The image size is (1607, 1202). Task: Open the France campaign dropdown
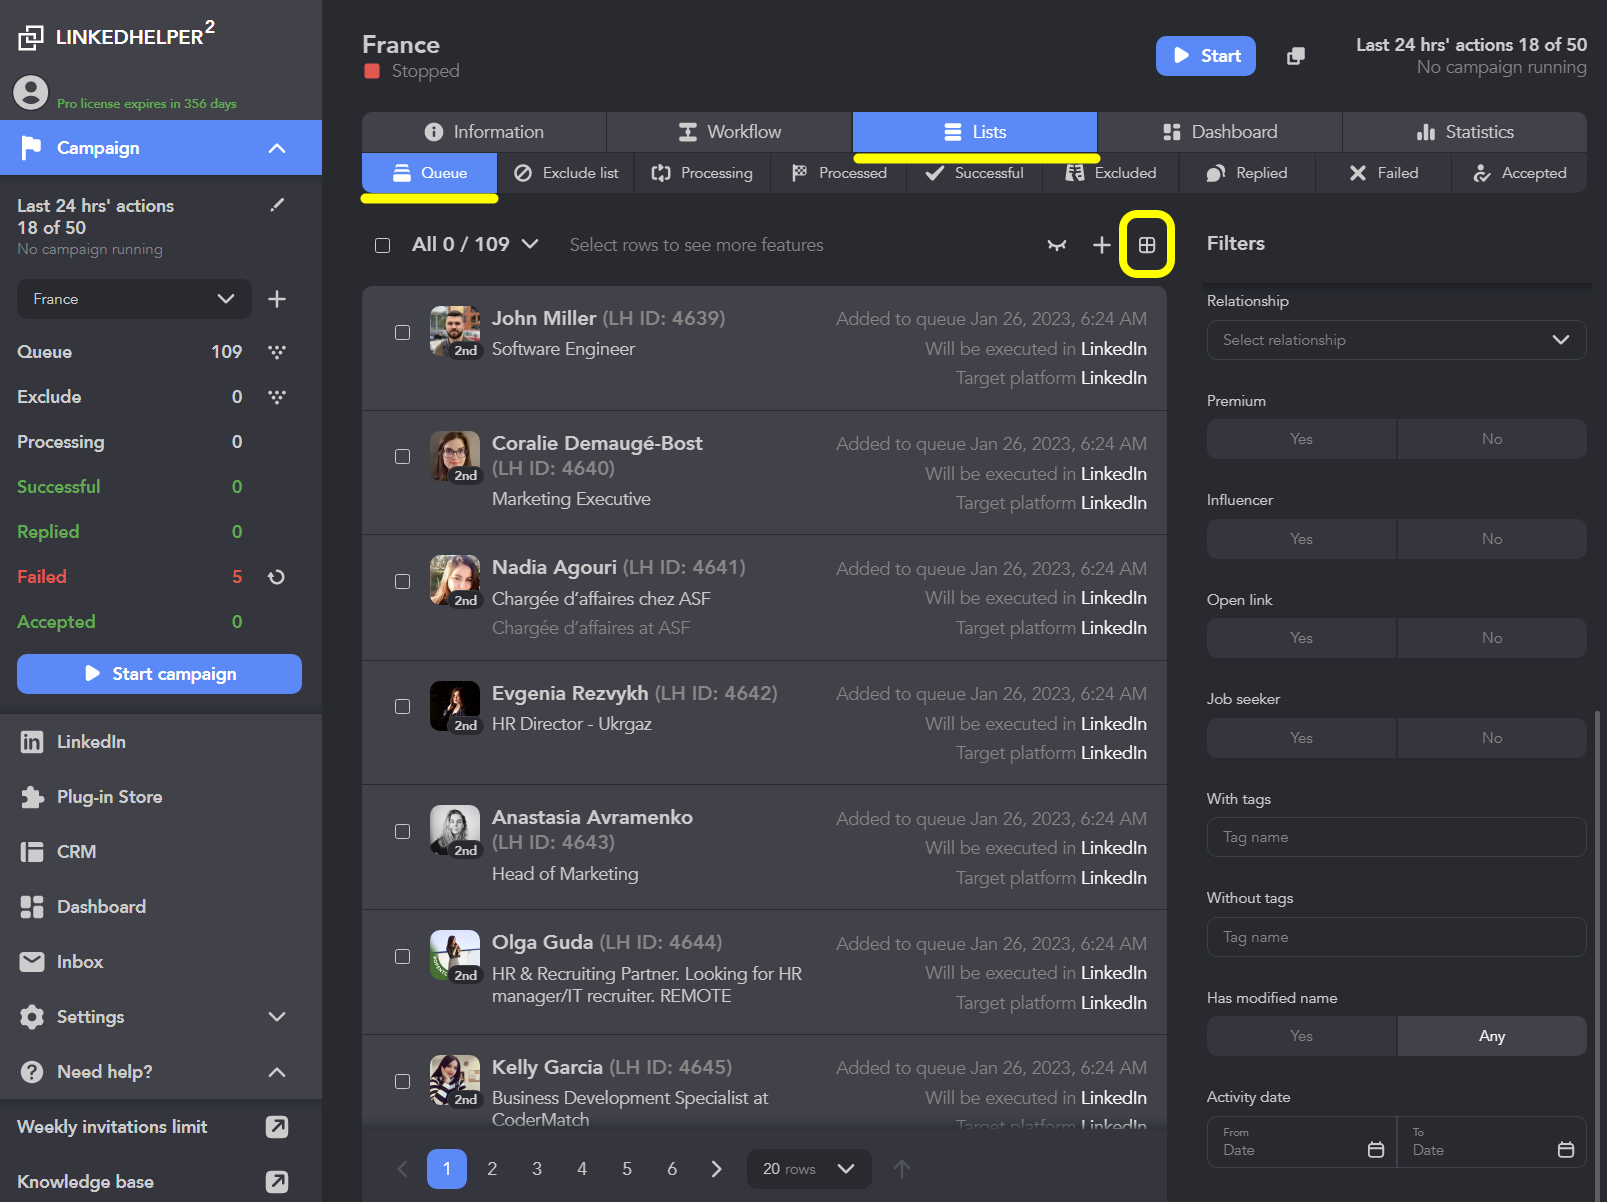tap(134, 299)
